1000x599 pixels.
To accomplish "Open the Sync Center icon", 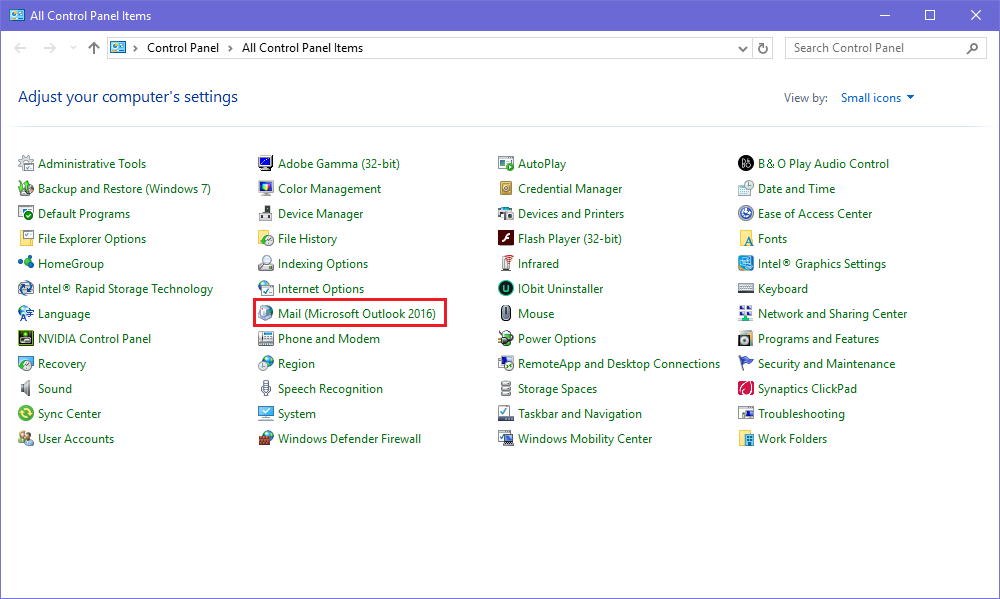I will click(26, 413).
